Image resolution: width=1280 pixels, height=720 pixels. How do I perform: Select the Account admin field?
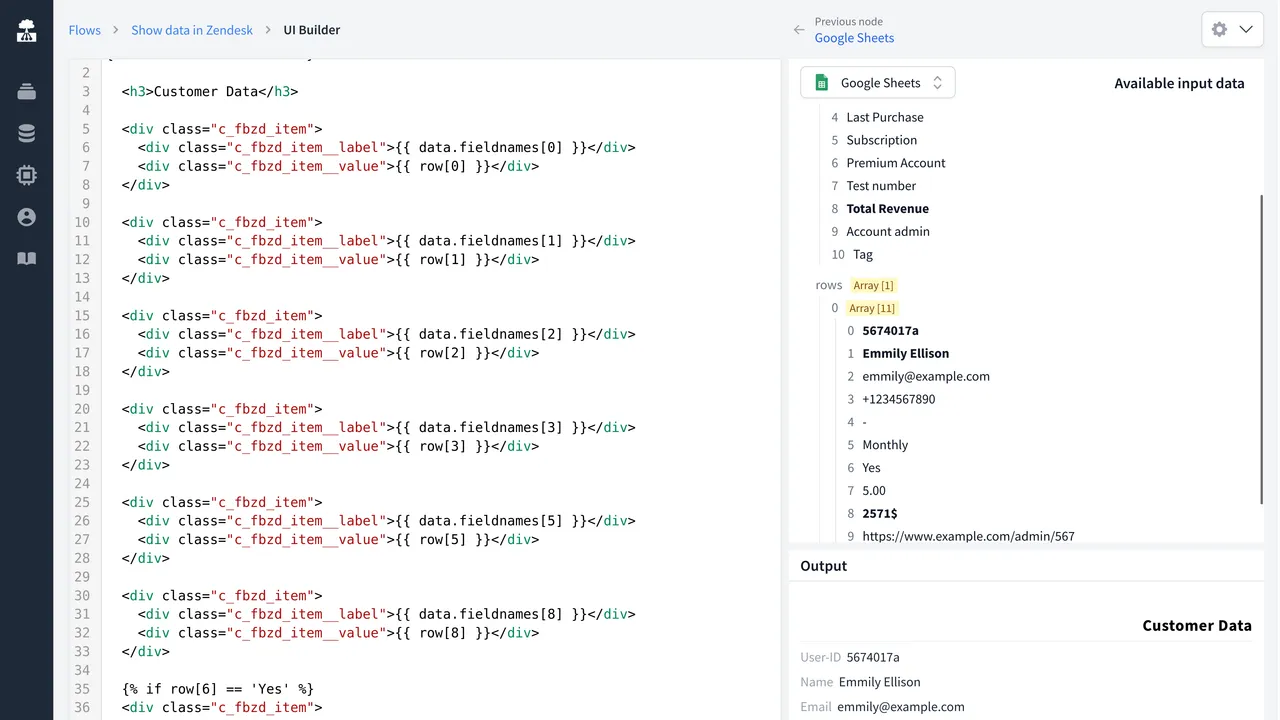888,232
